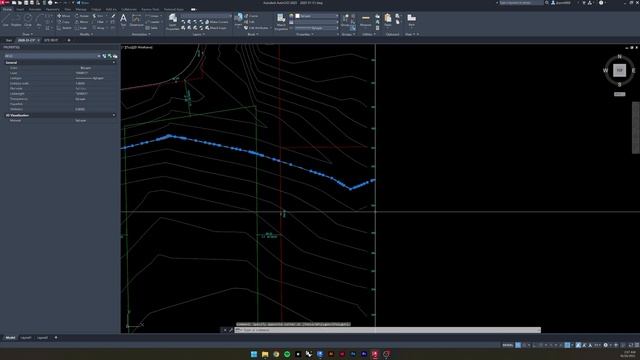Open Spotify from the taskbar
This screenshot has width=640, height=360.
287,354
